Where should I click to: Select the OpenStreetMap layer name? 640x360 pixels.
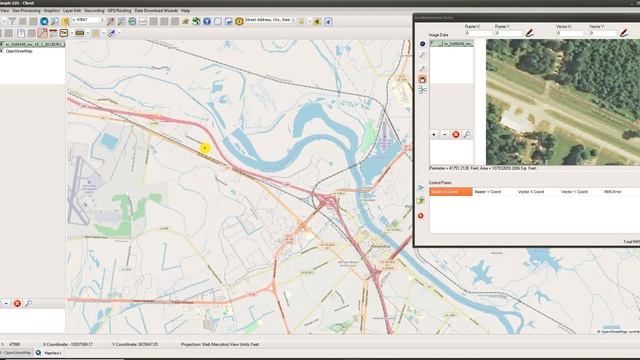pos(19,51)
